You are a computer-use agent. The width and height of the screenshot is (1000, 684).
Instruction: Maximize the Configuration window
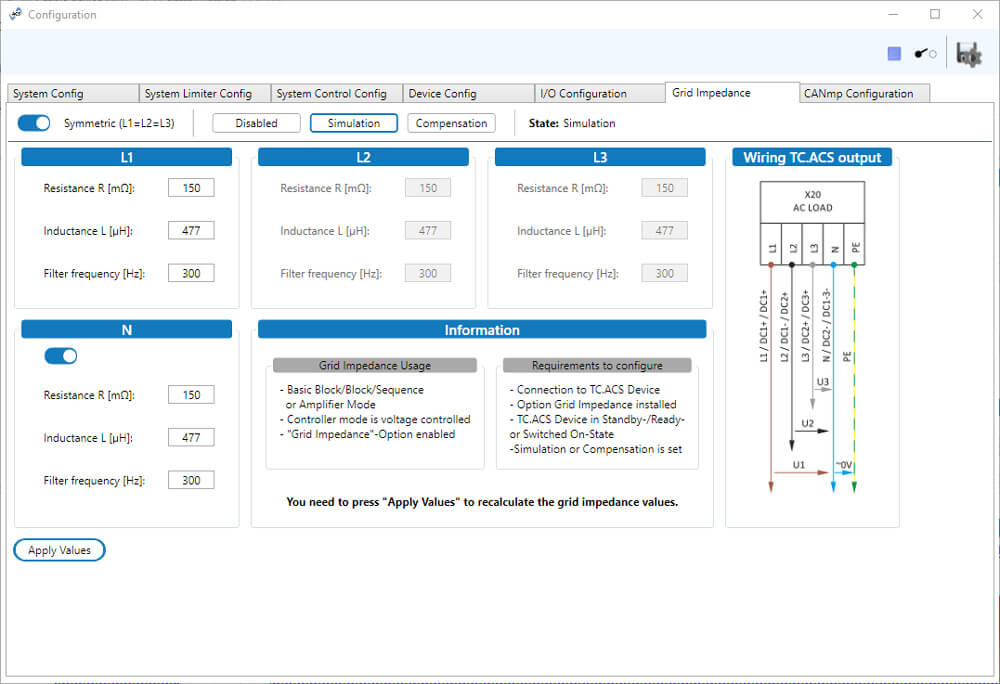pos(935,14)
